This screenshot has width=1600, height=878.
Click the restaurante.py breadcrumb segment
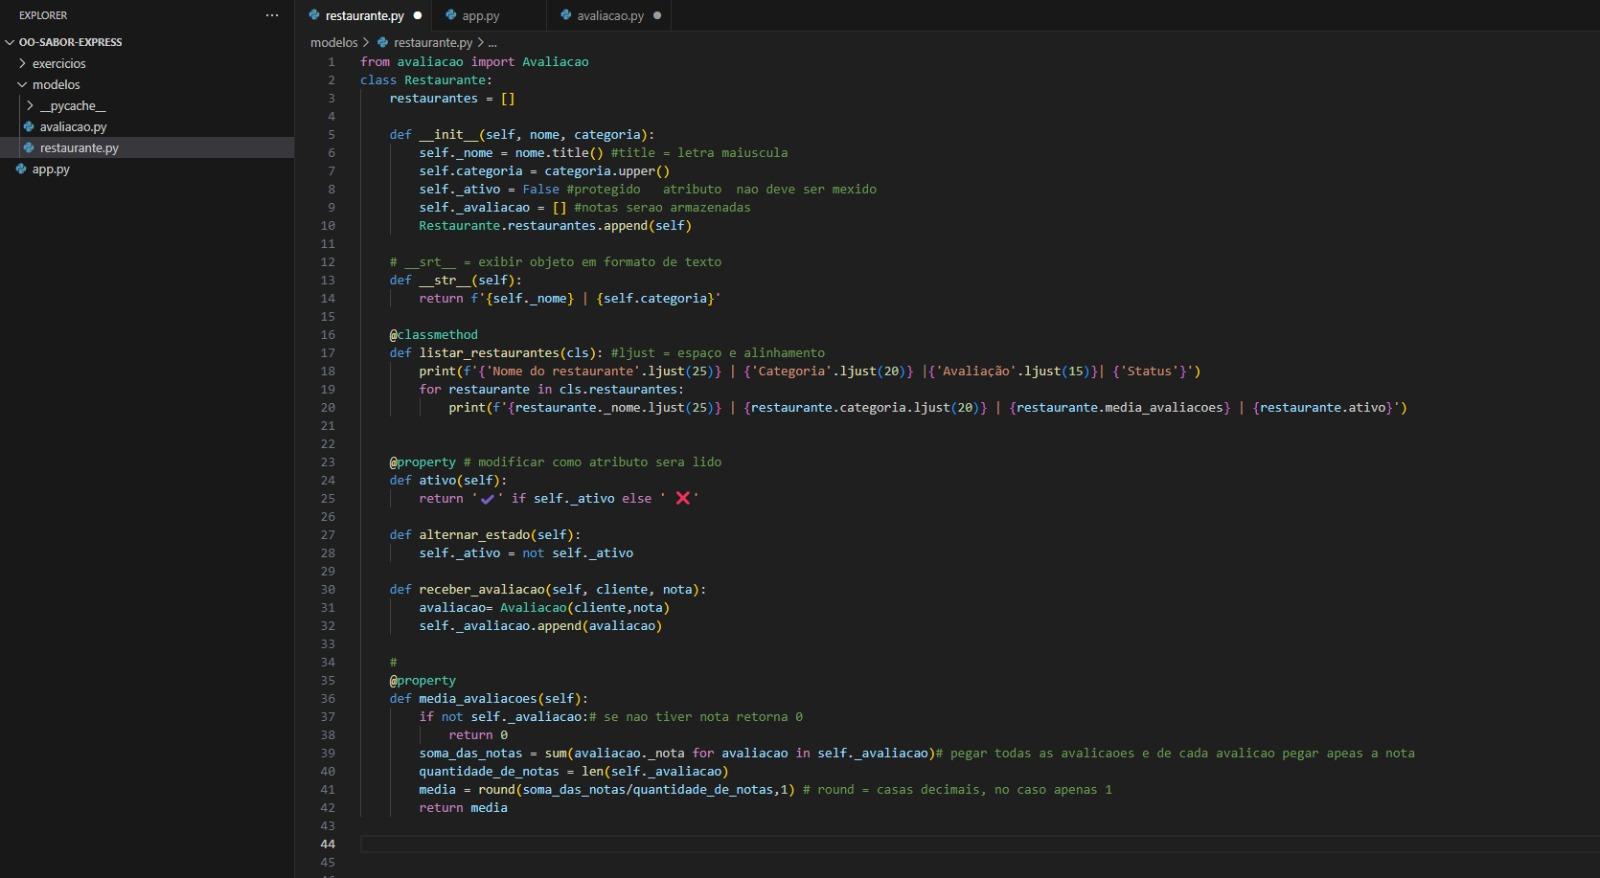[433, 42]
